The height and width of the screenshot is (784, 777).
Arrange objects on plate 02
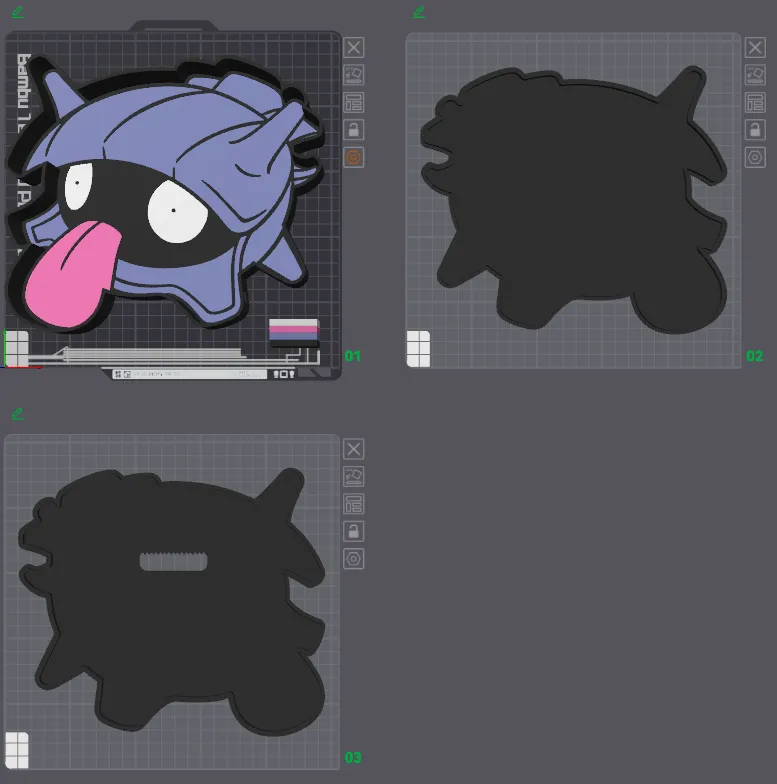(x=755, y=103)
